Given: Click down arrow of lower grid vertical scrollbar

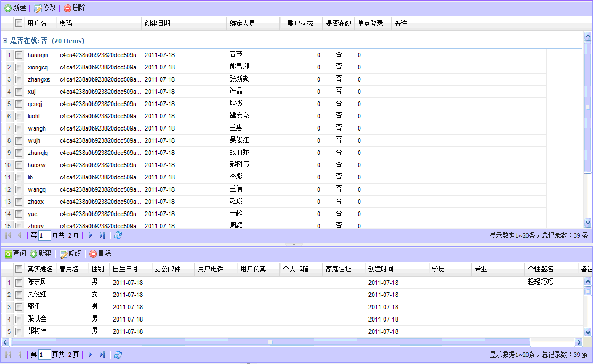Looking at the screenshot, I should [587, 332].
